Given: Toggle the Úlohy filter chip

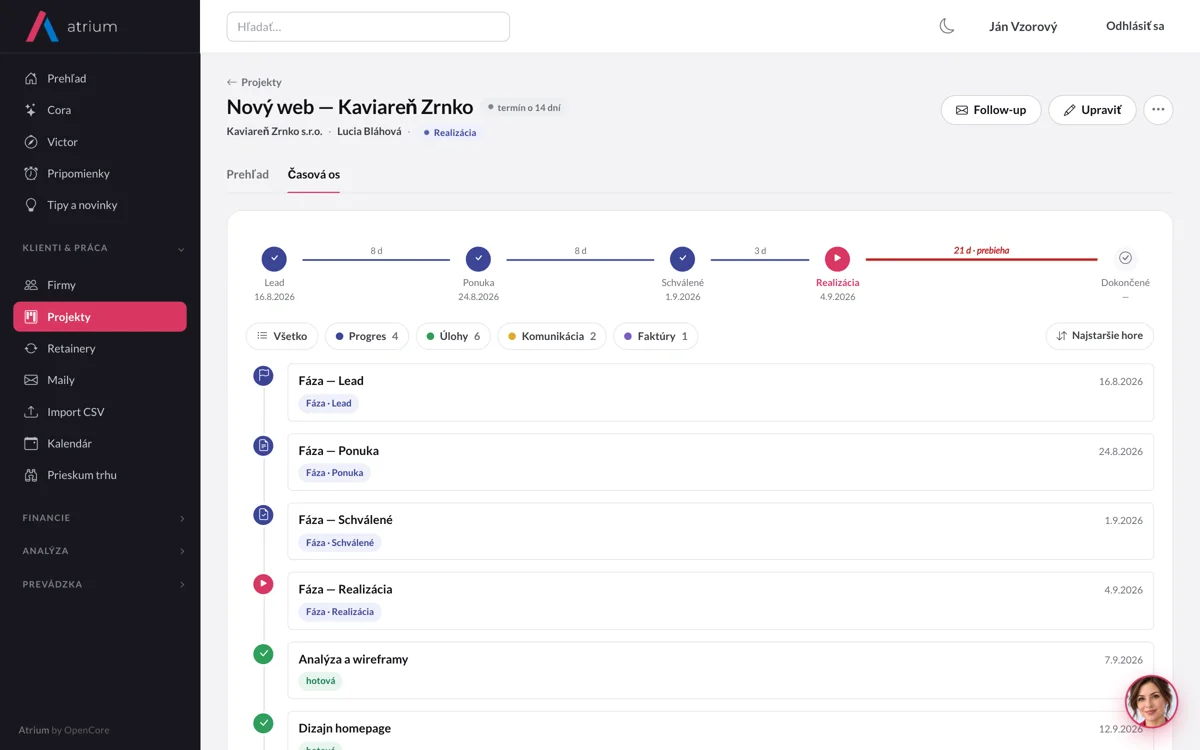Looking at the screenshot, I should pos(453,336).
